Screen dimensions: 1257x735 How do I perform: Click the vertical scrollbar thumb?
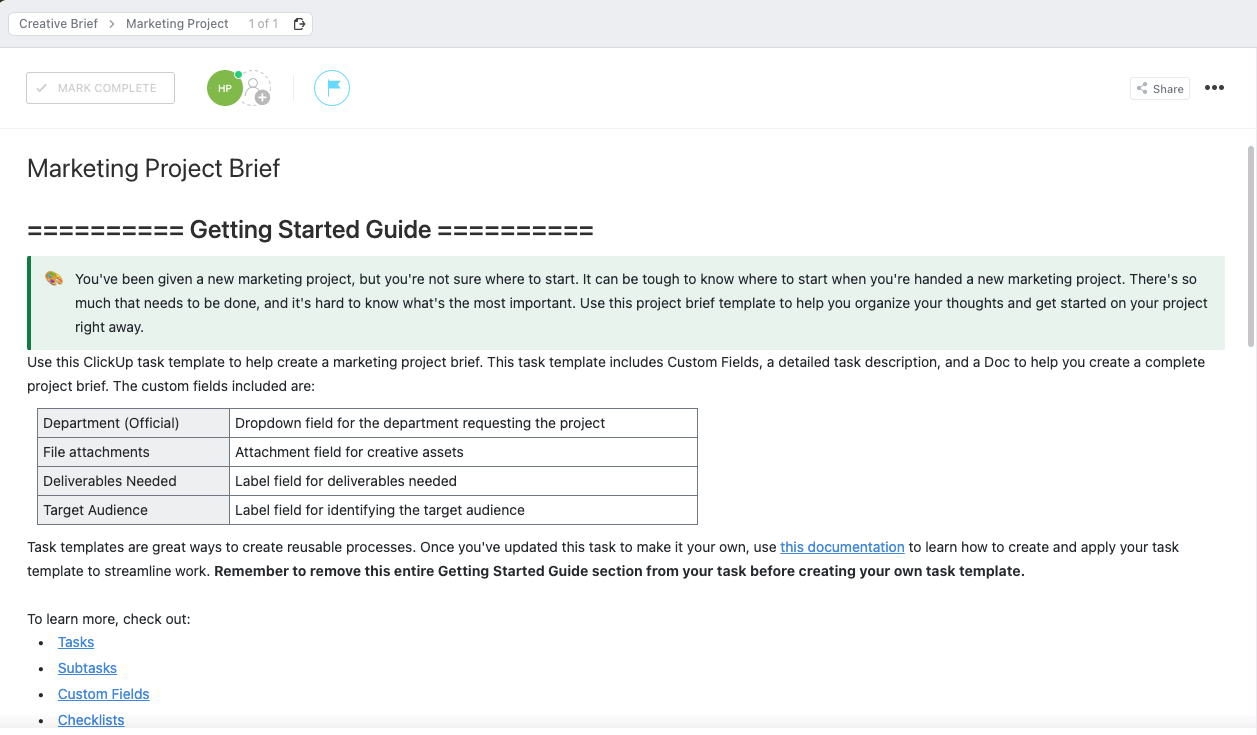pyautogui.click(x=1250, y=245)
